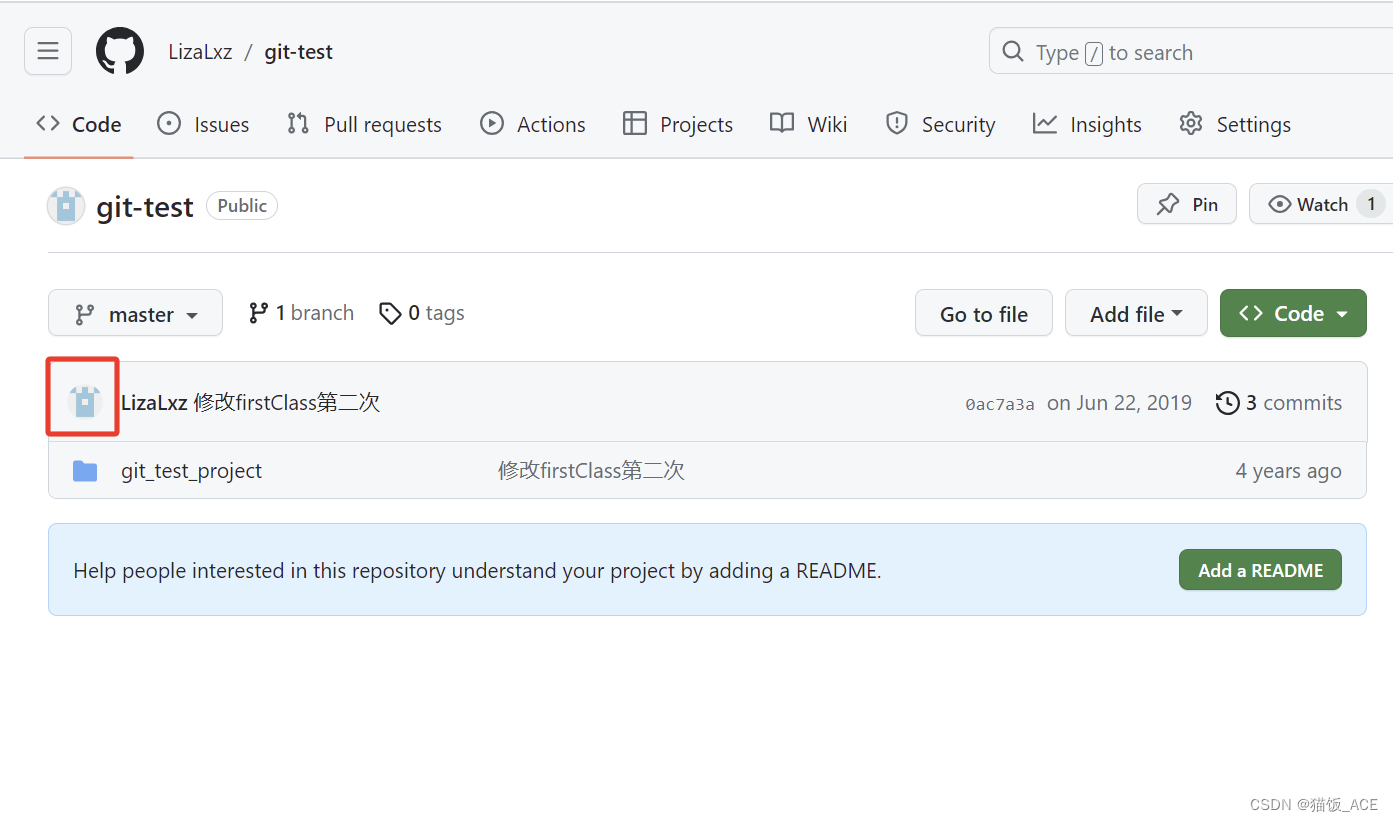Focus the 'Type / to search' field
This screenshot has height=822, width=1393.
tap(1190, 51)
